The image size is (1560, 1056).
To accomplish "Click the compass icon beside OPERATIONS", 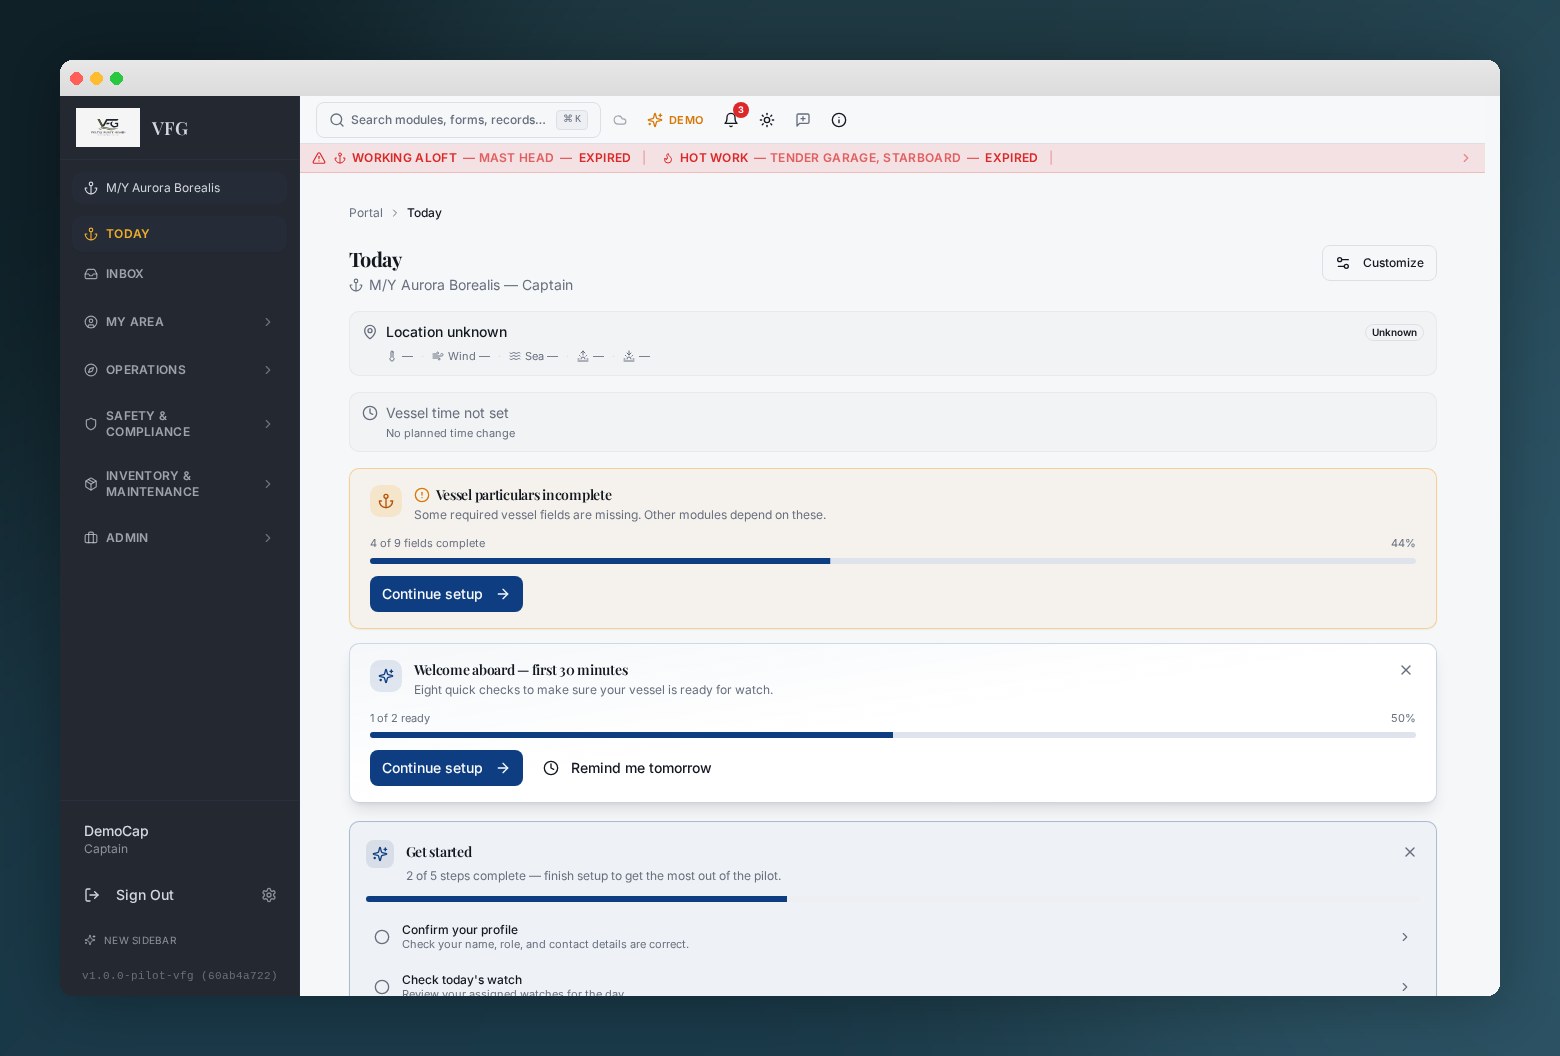I will [91, 370].
